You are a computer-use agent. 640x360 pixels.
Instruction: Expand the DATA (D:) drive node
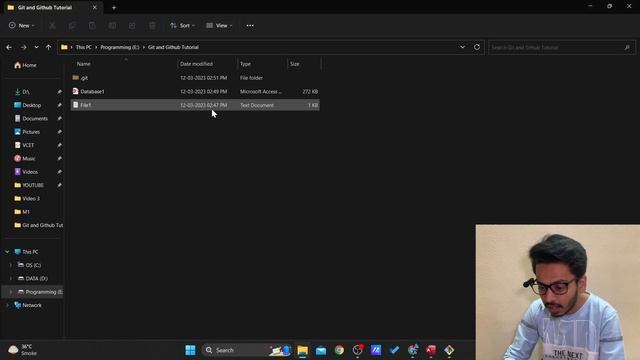(11, 279)
